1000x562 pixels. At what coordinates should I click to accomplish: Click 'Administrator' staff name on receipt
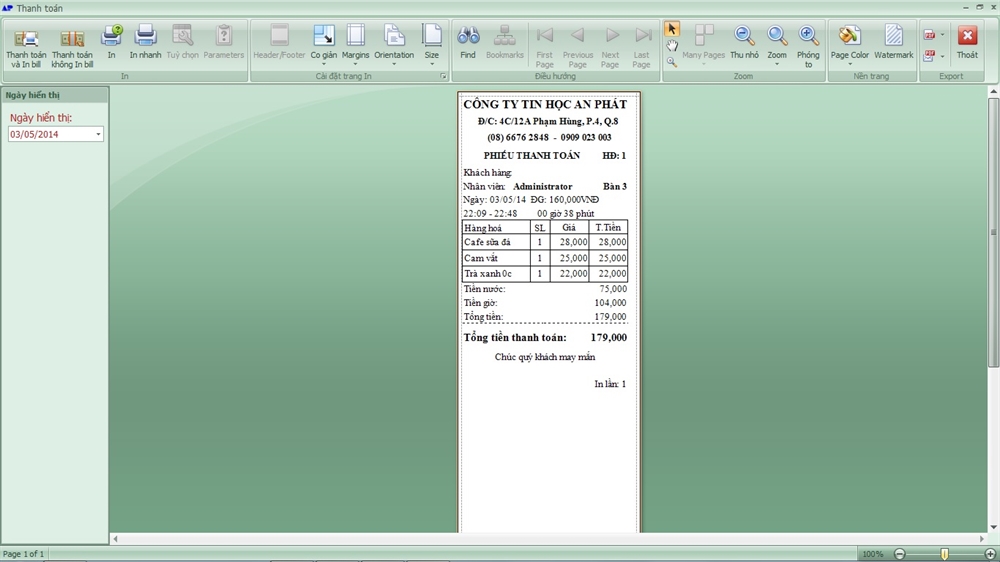click(543, 187)
